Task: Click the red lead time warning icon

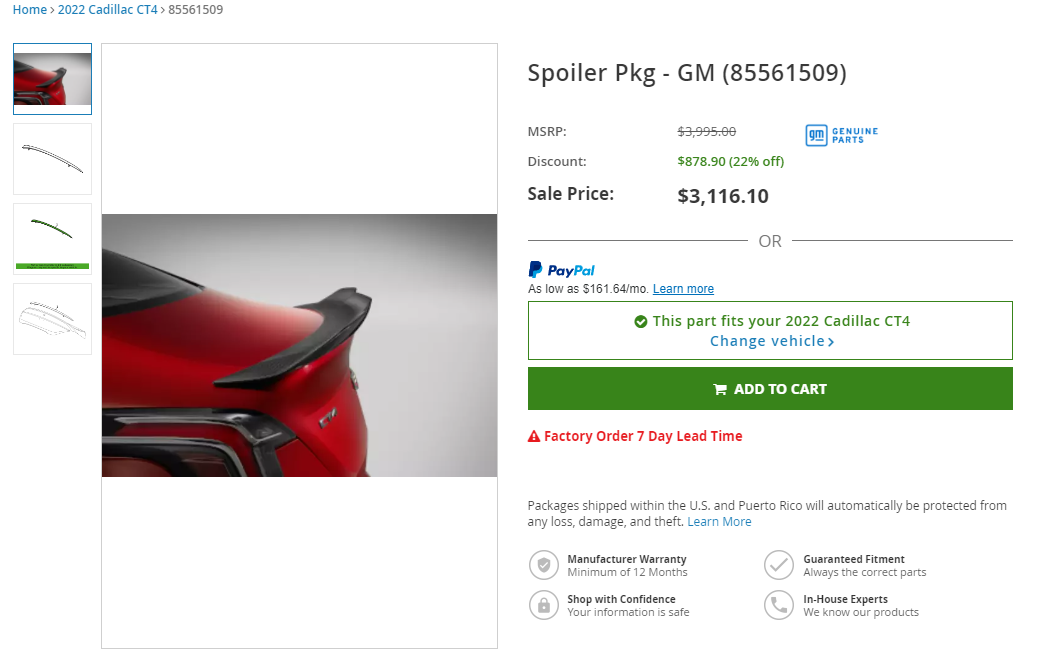Action: click(534, 437)
